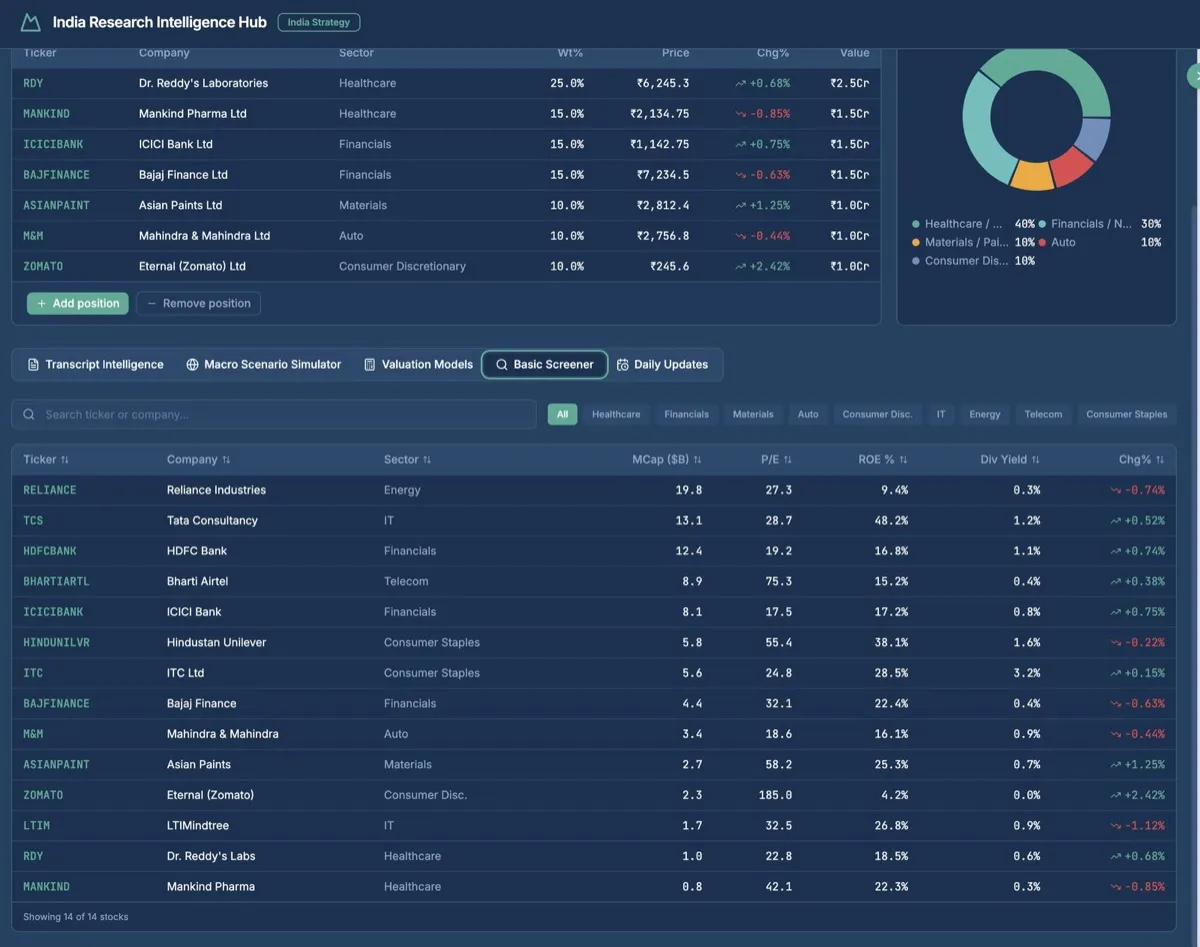The image size is (1200, 947).
Task: Click the ITC Ltd company name
Action: coord(185,673)
